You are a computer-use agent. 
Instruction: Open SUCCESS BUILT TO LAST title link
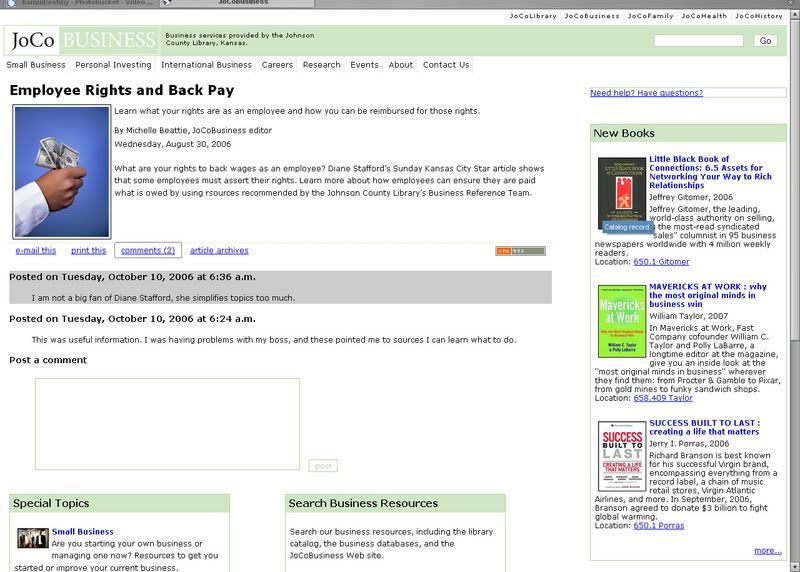click(x=705, y=427)
